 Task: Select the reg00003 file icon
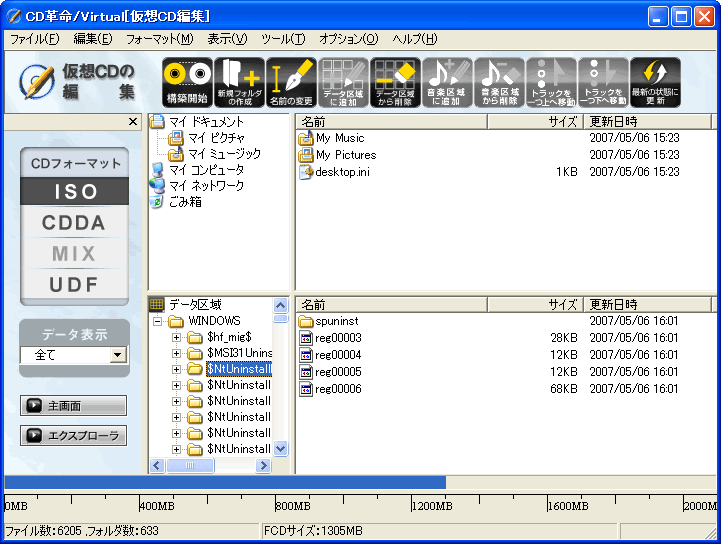point(305,338)
